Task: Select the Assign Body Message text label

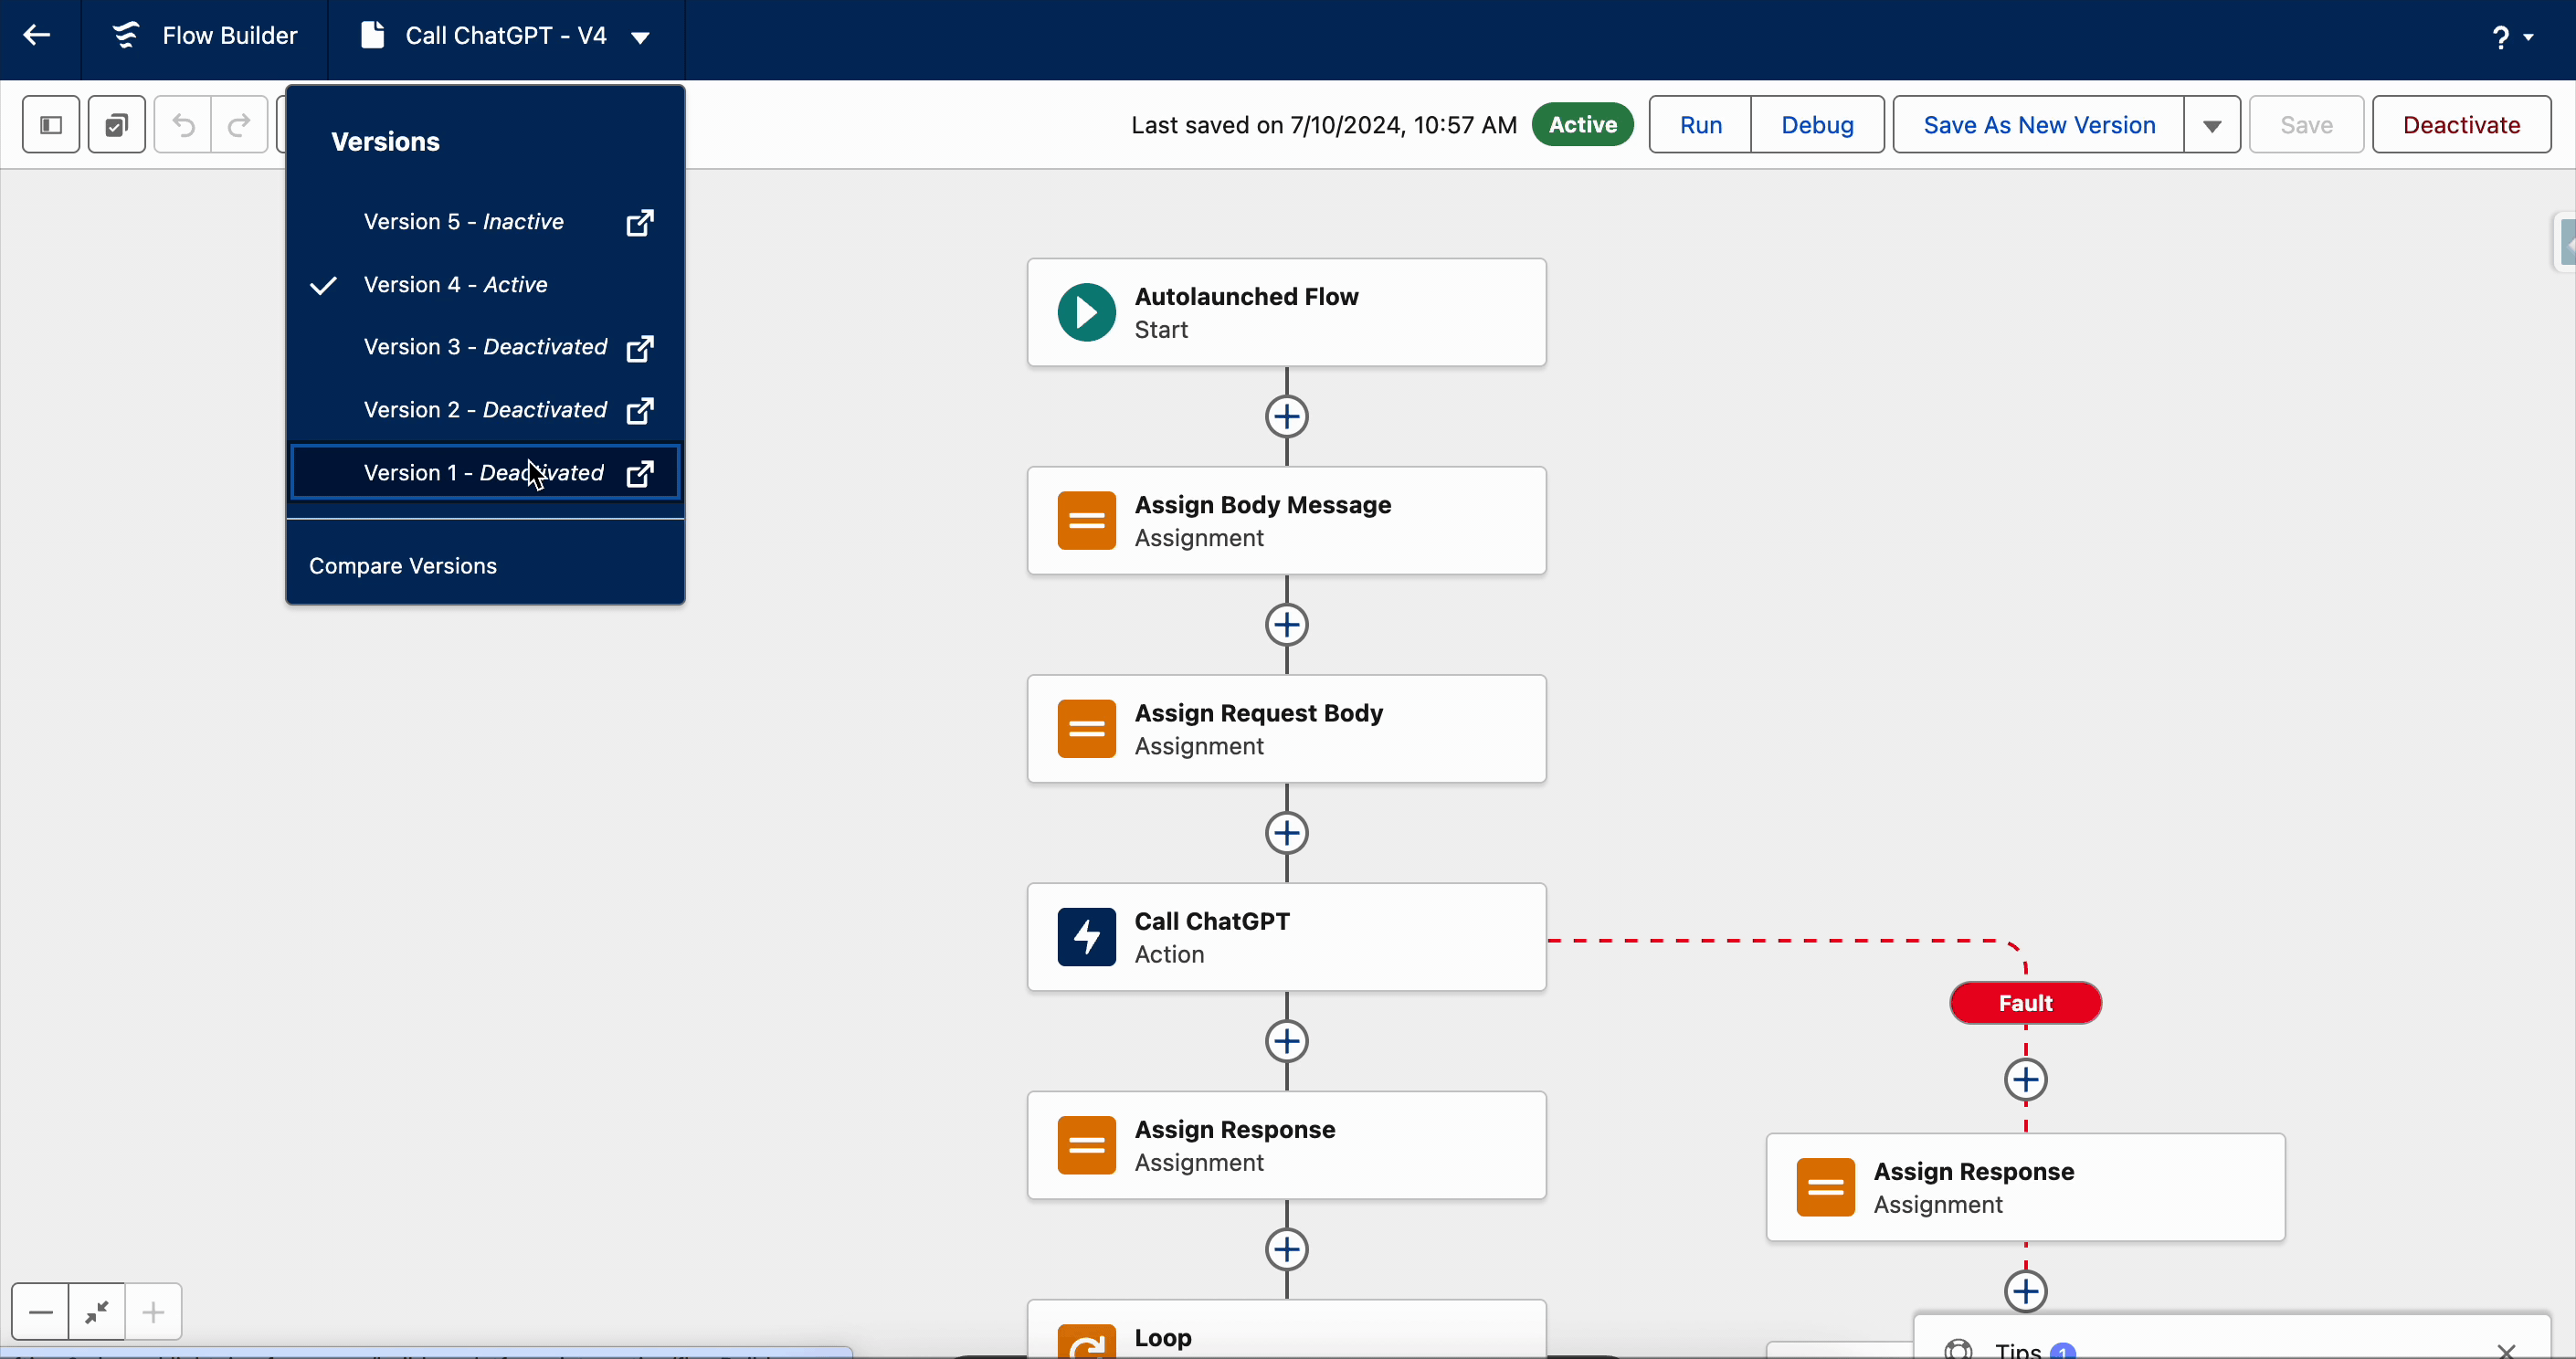Action: point(1262,505)
